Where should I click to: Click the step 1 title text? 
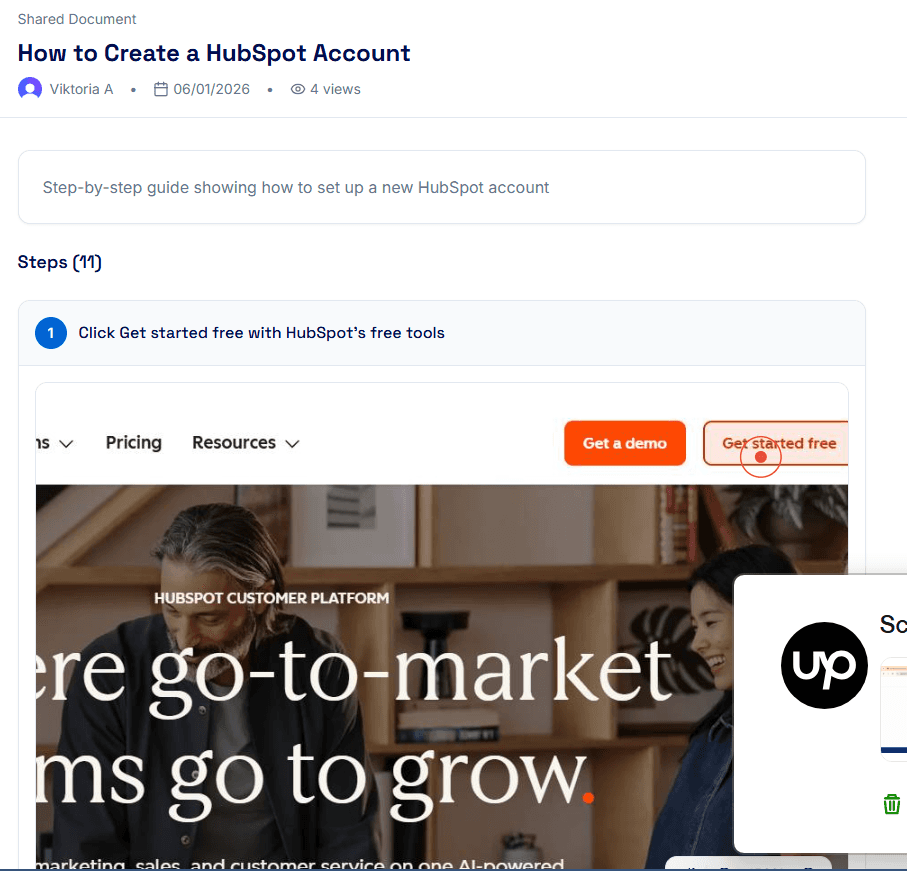[261, 333]
